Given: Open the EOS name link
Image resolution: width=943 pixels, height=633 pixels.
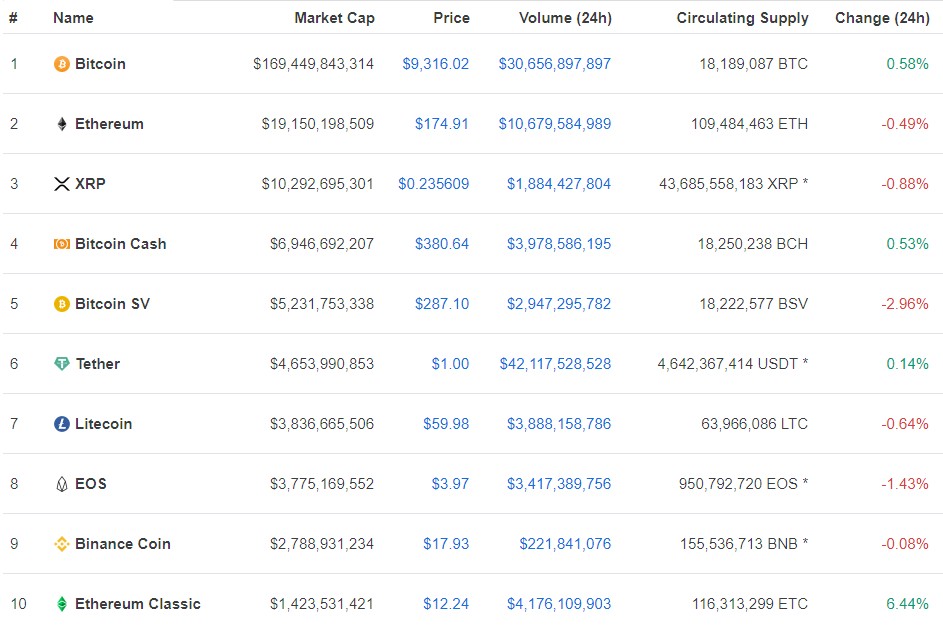Looking at the screenshot, I should (x=91, y=484).
